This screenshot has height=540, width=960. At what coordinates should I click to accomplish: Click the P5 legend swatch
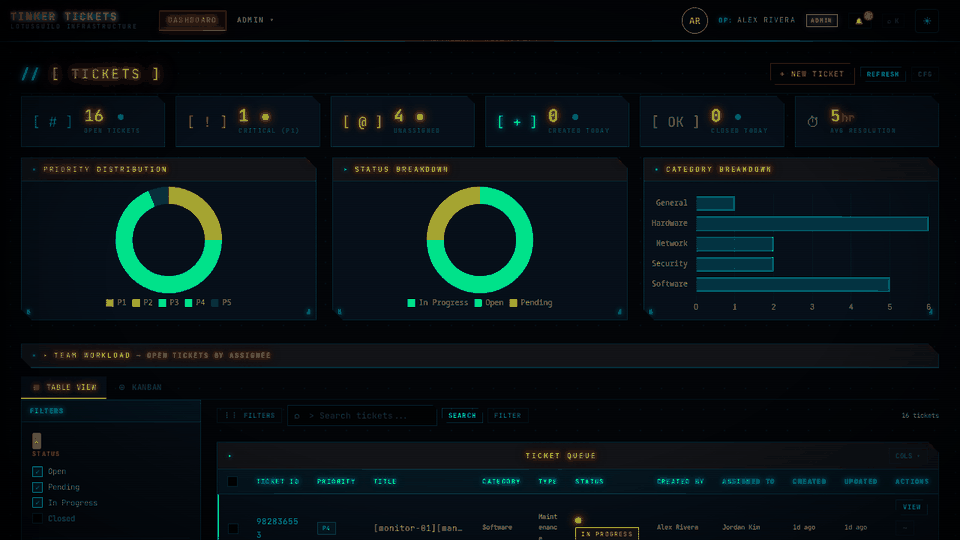214,303
